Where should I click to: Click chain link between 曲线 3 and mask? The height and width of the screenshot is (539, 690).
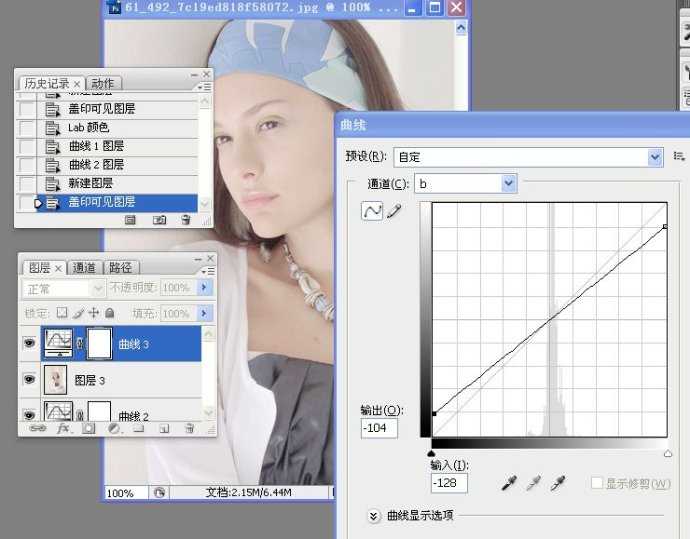tap(80, 344)
